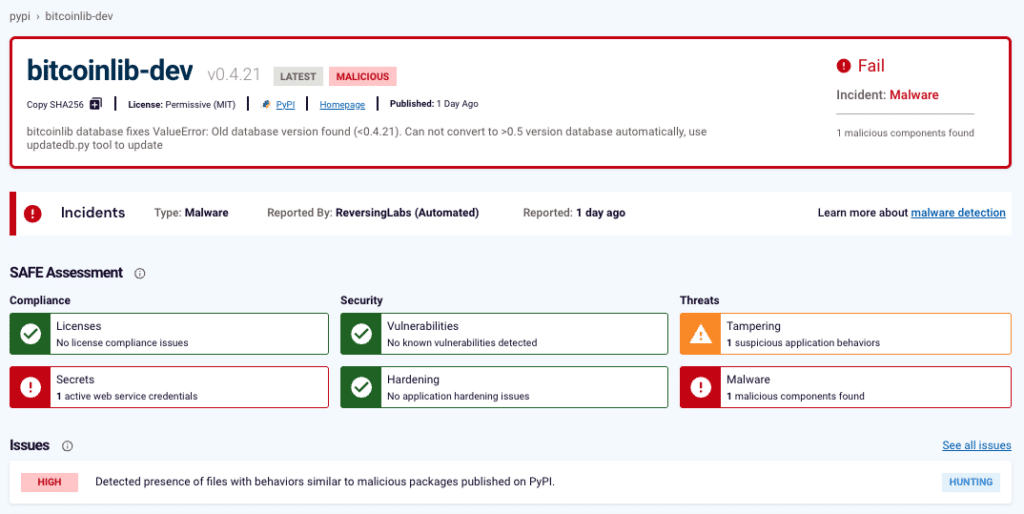Go to pypi breadcrumb
The height and width of the screenshot is (514, 1024).
point(20,16)
